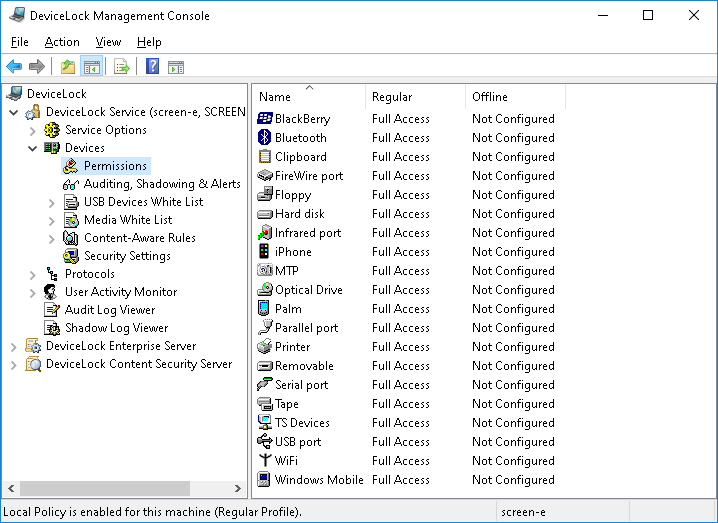Toggle the Show/Hide Action Pane button
Screen dimensions: 718x523
(176, 67)
